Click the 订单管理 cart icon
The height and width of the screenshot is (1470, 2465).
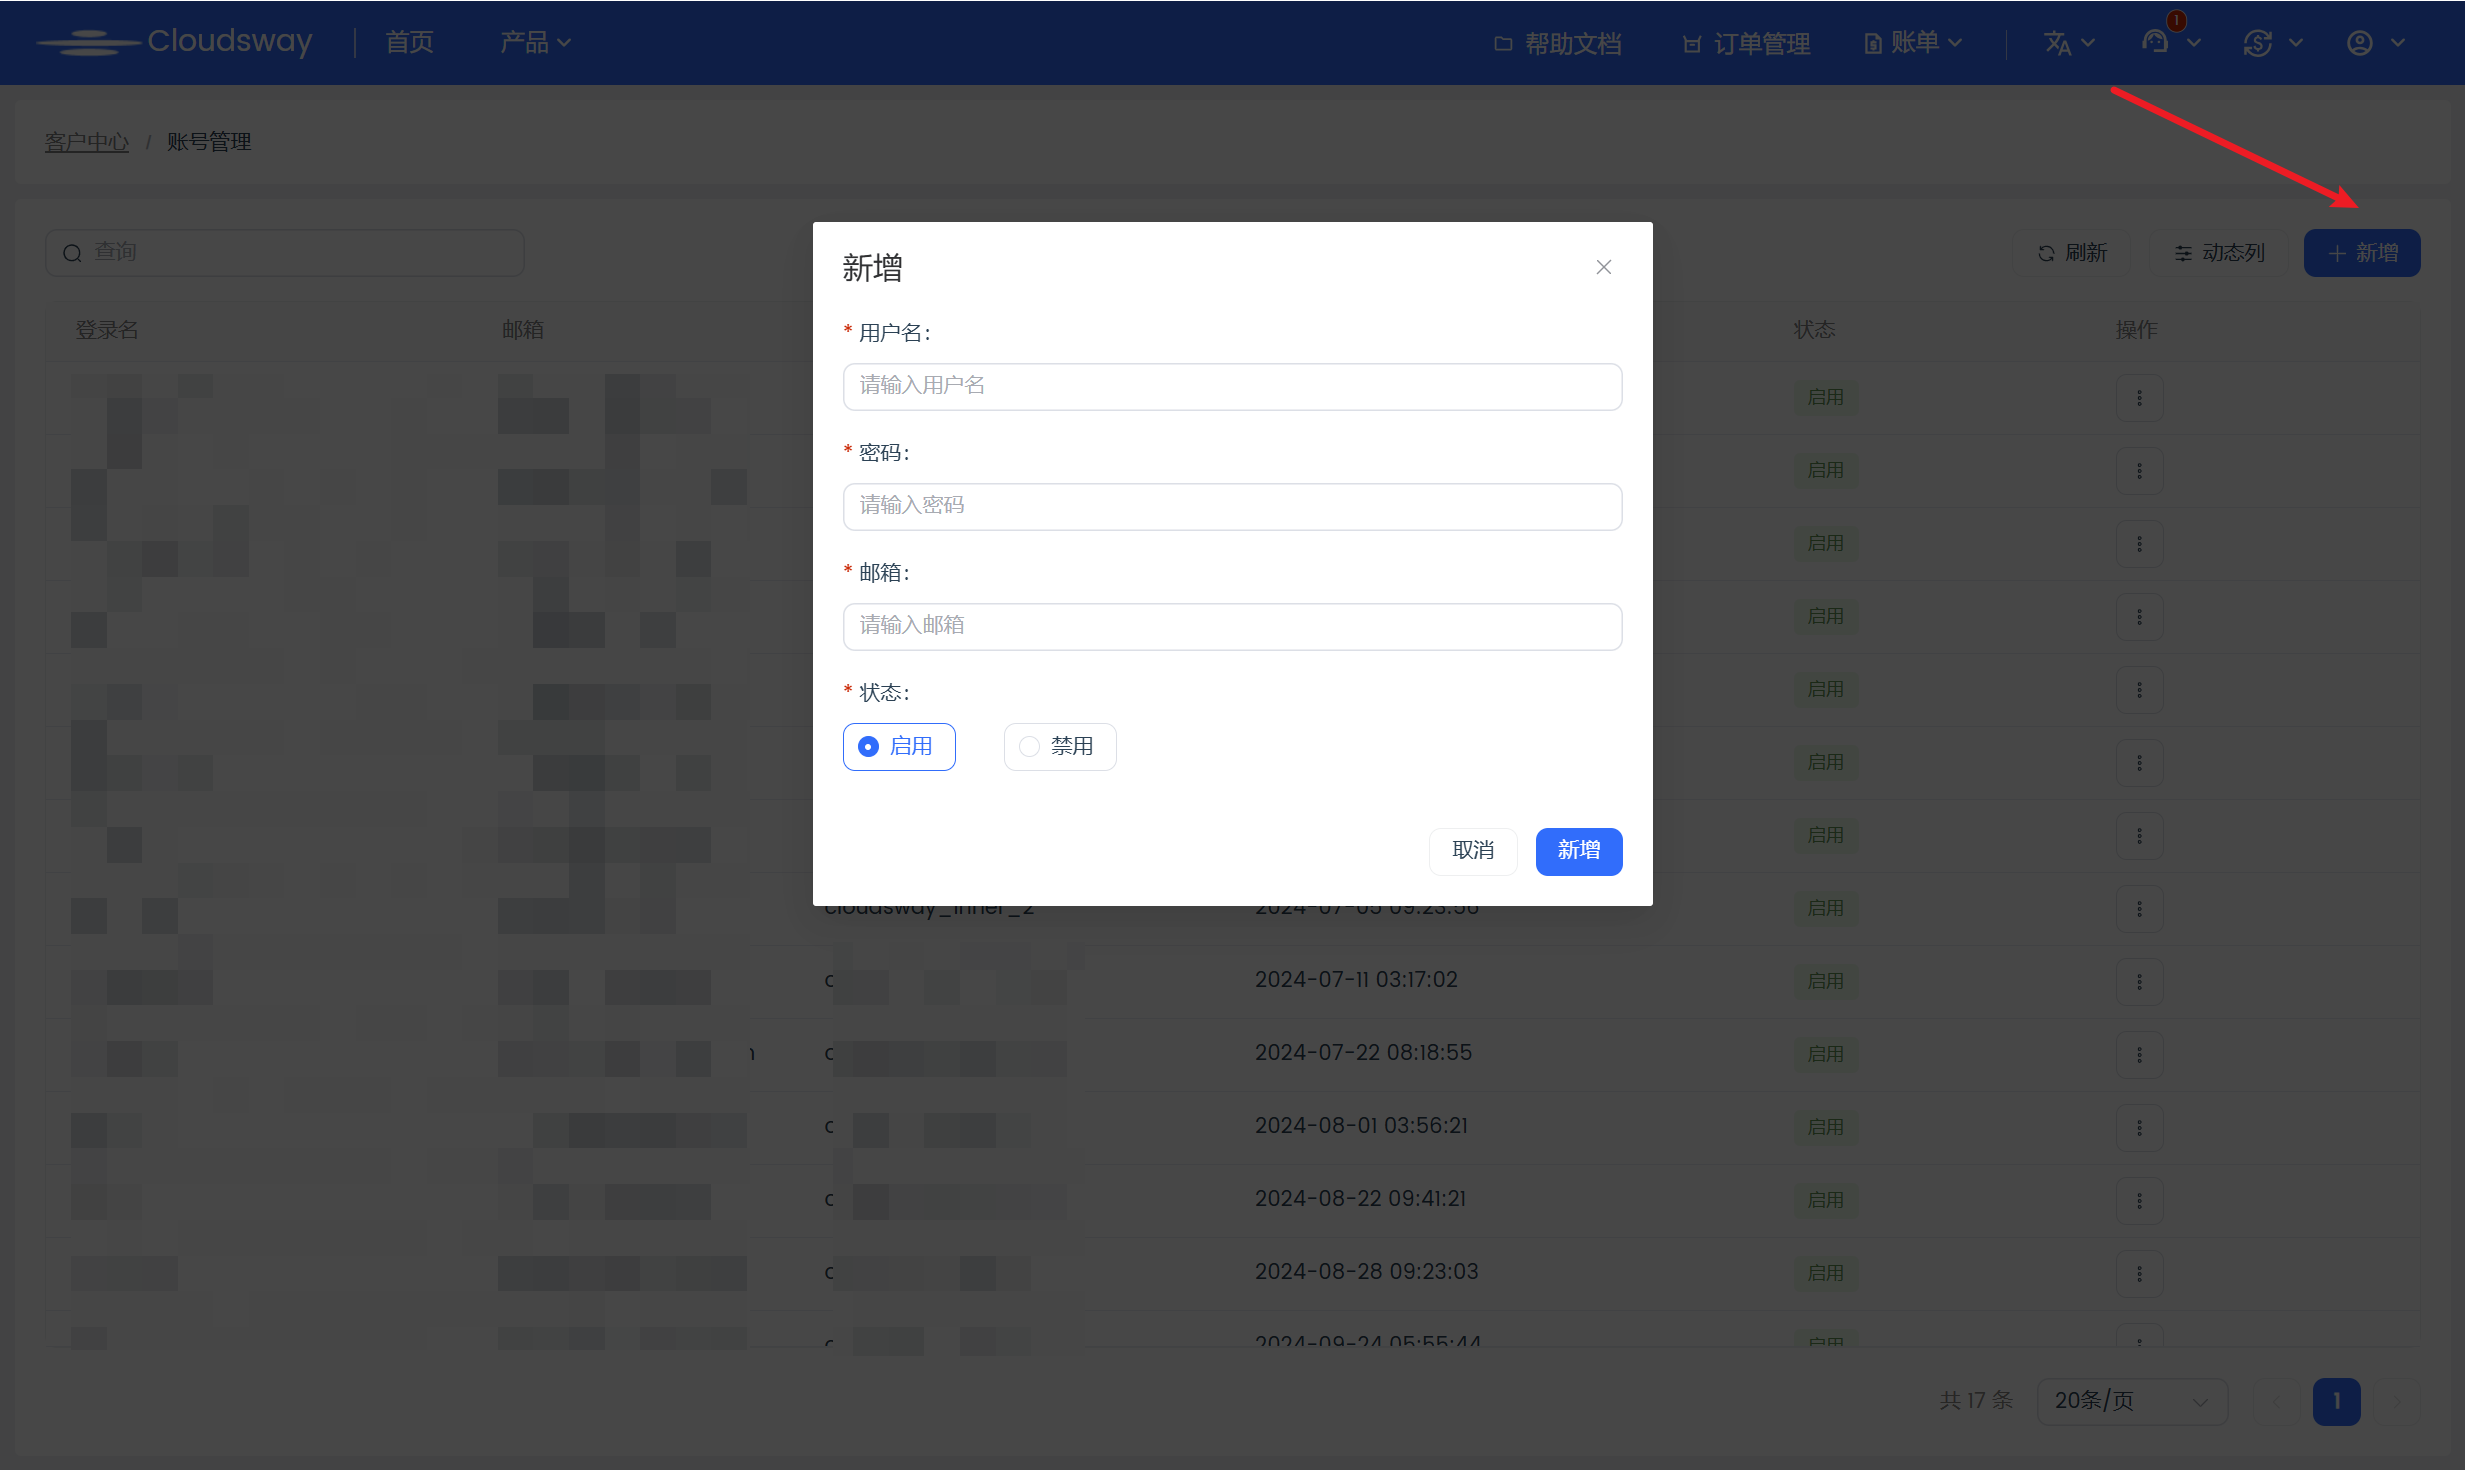point(1691,44)
